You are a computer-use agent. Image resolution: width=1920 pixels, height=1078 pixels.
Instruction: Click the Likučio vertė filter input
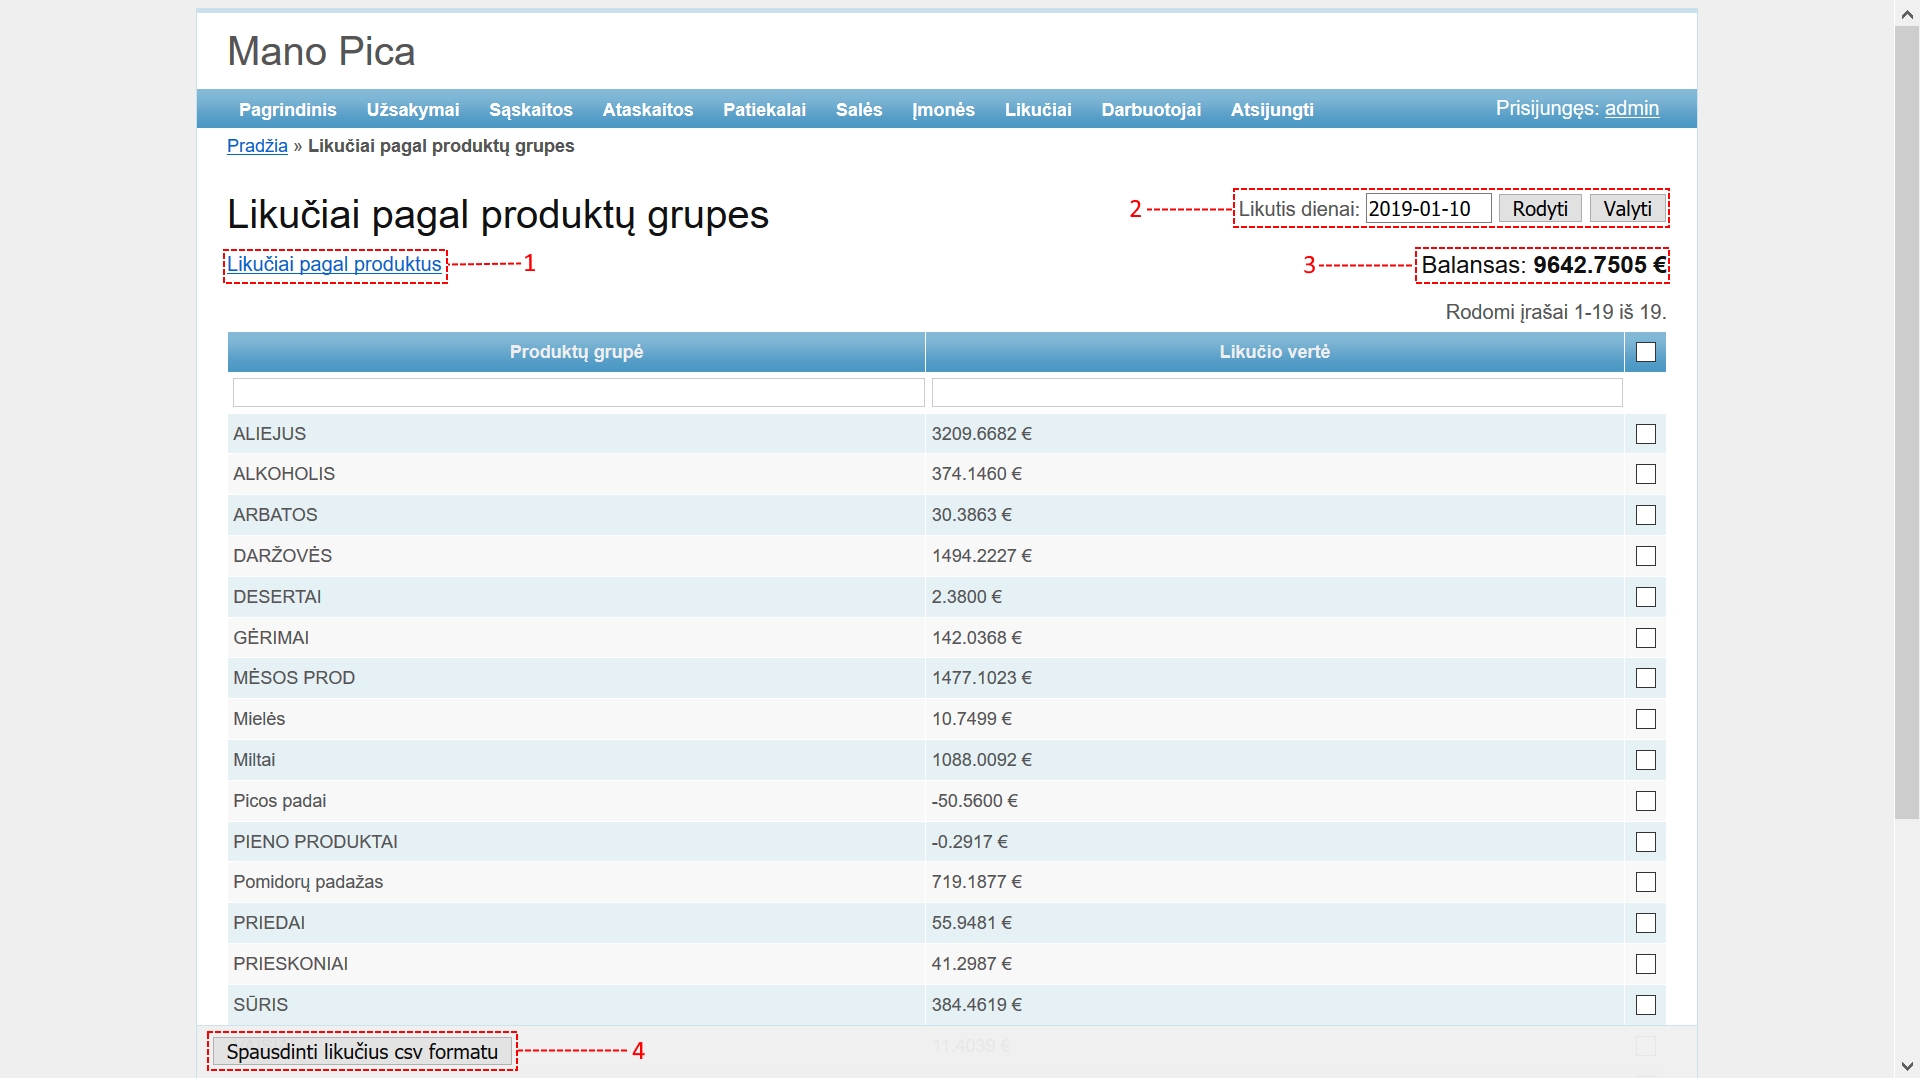(1276, 392)
